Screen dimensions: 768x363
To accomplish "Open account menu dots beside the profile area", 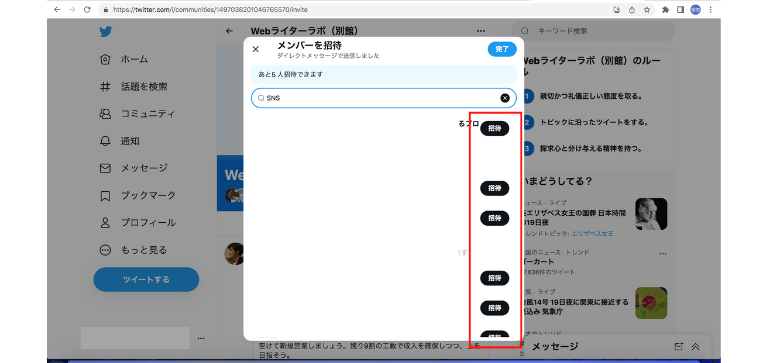I will [201, 338].
